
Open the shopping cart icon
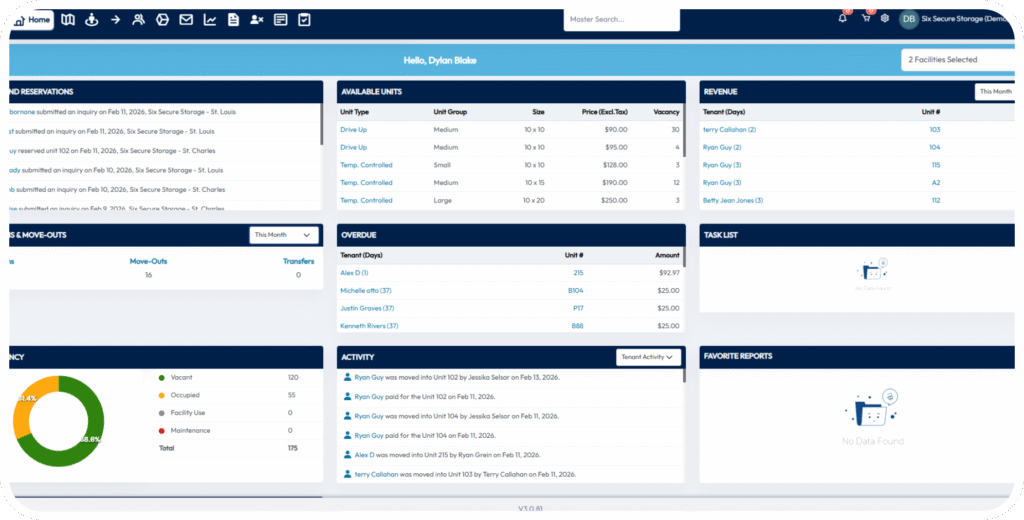click(x=865, y=19)
